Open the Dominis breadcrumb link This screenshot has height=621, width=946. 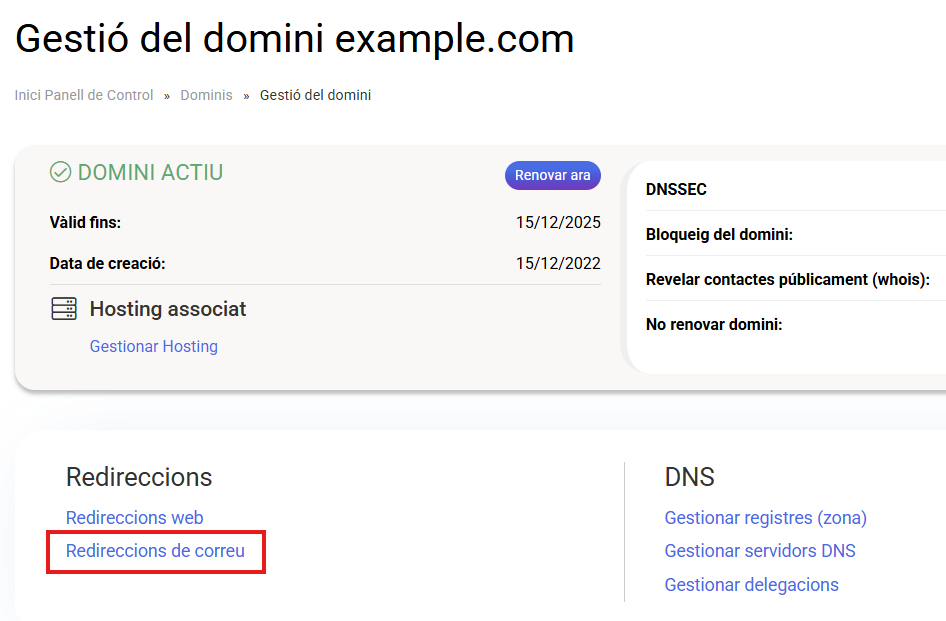(x=206, y=96)
